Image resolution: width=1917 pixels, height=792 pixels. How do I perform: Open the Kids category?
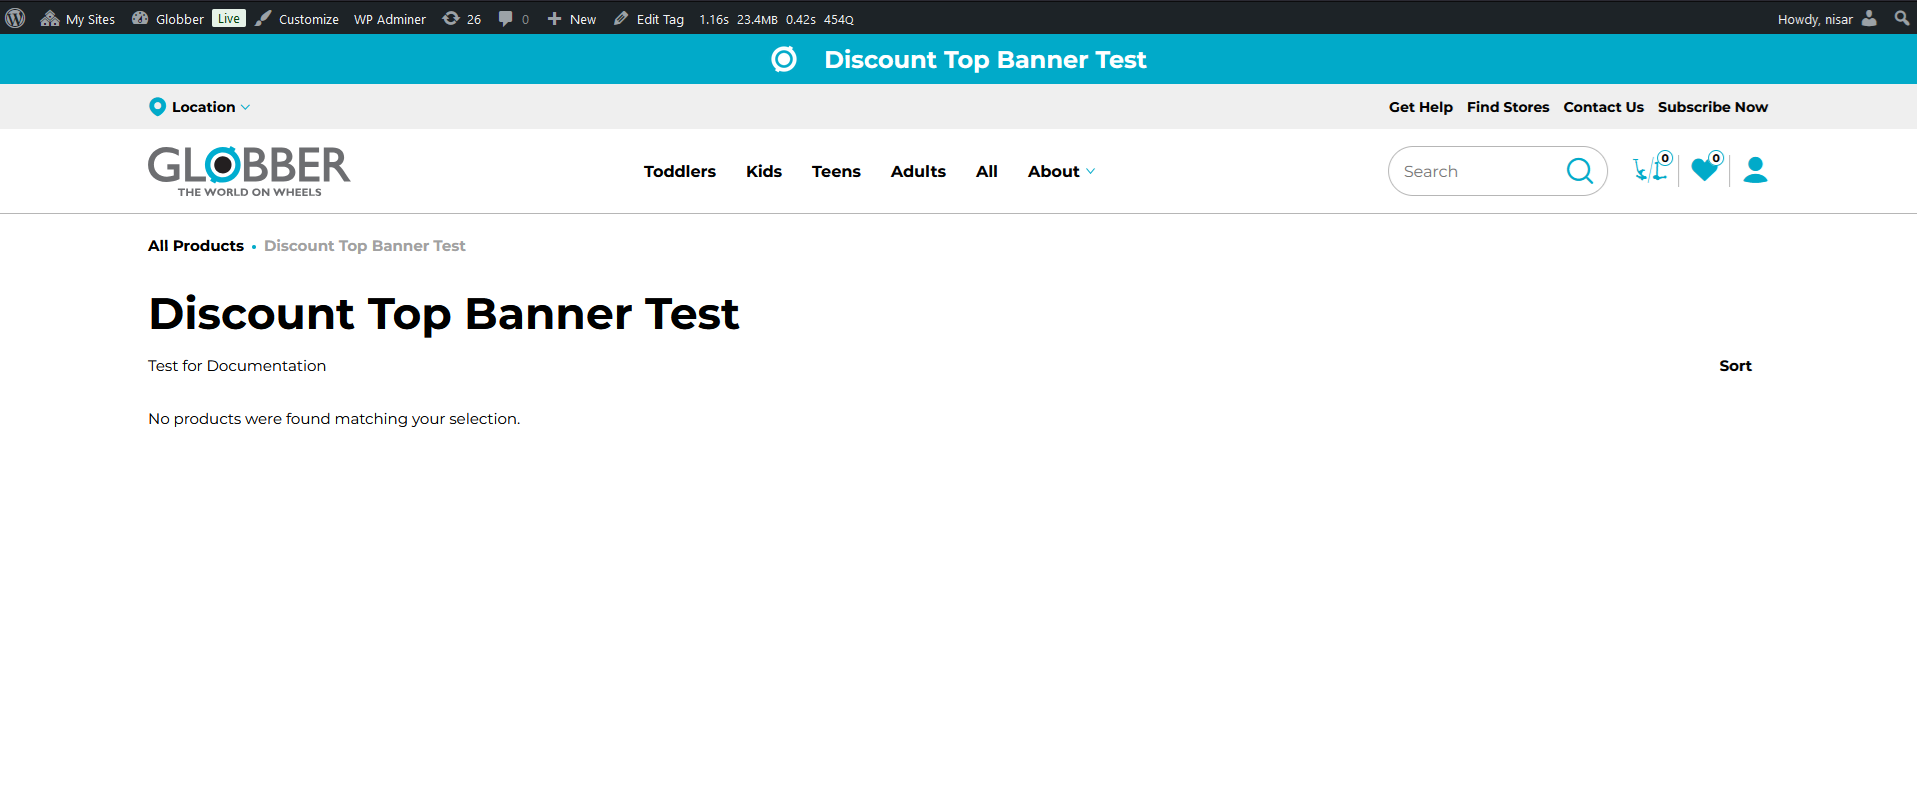pyautogui.click(x=764, y=171)
